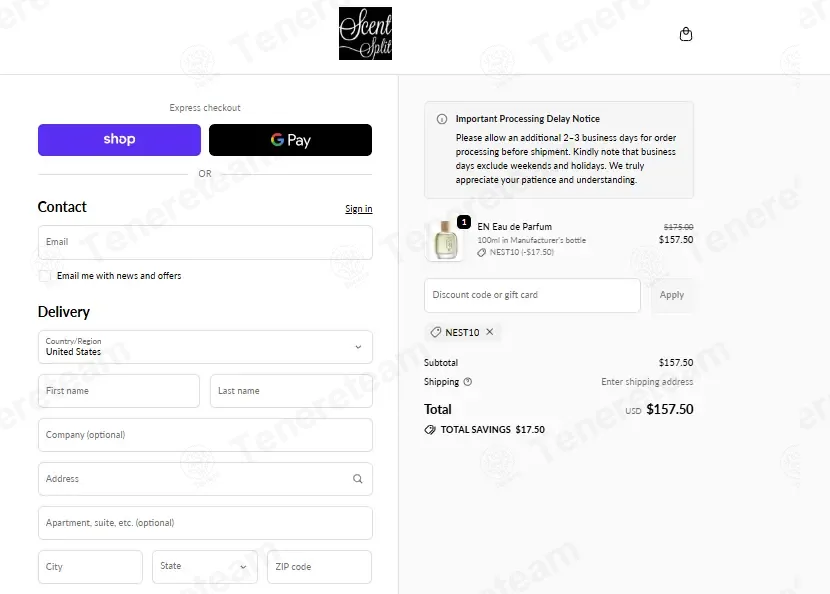Click the address search magnifier icon
This screenshot has width=830, height=594.
point(358,479)
